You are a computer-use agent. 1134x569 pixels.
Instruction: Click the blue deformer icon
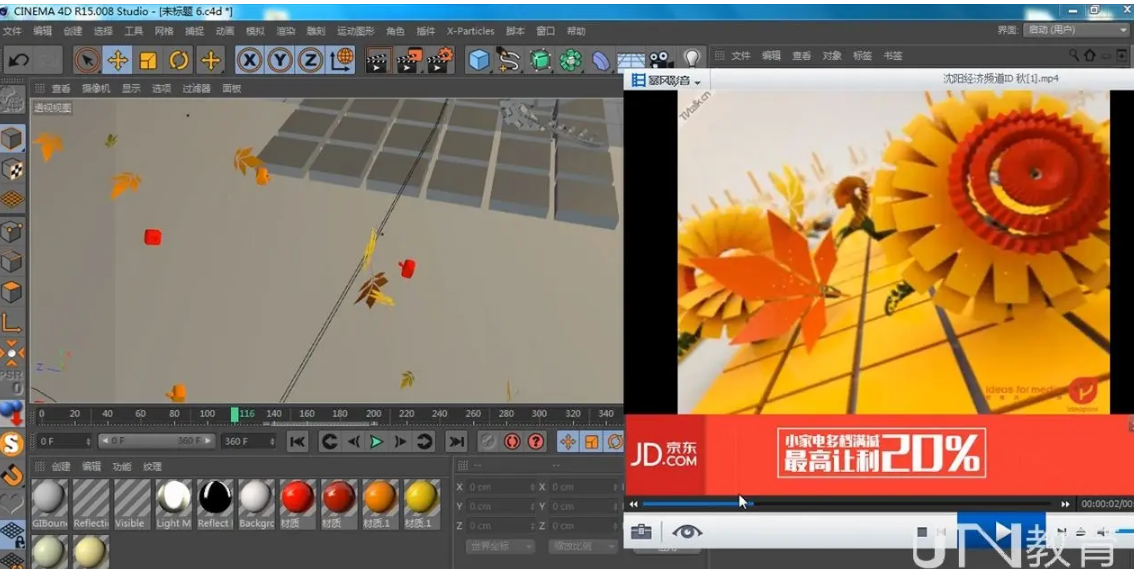click(601, 60)
